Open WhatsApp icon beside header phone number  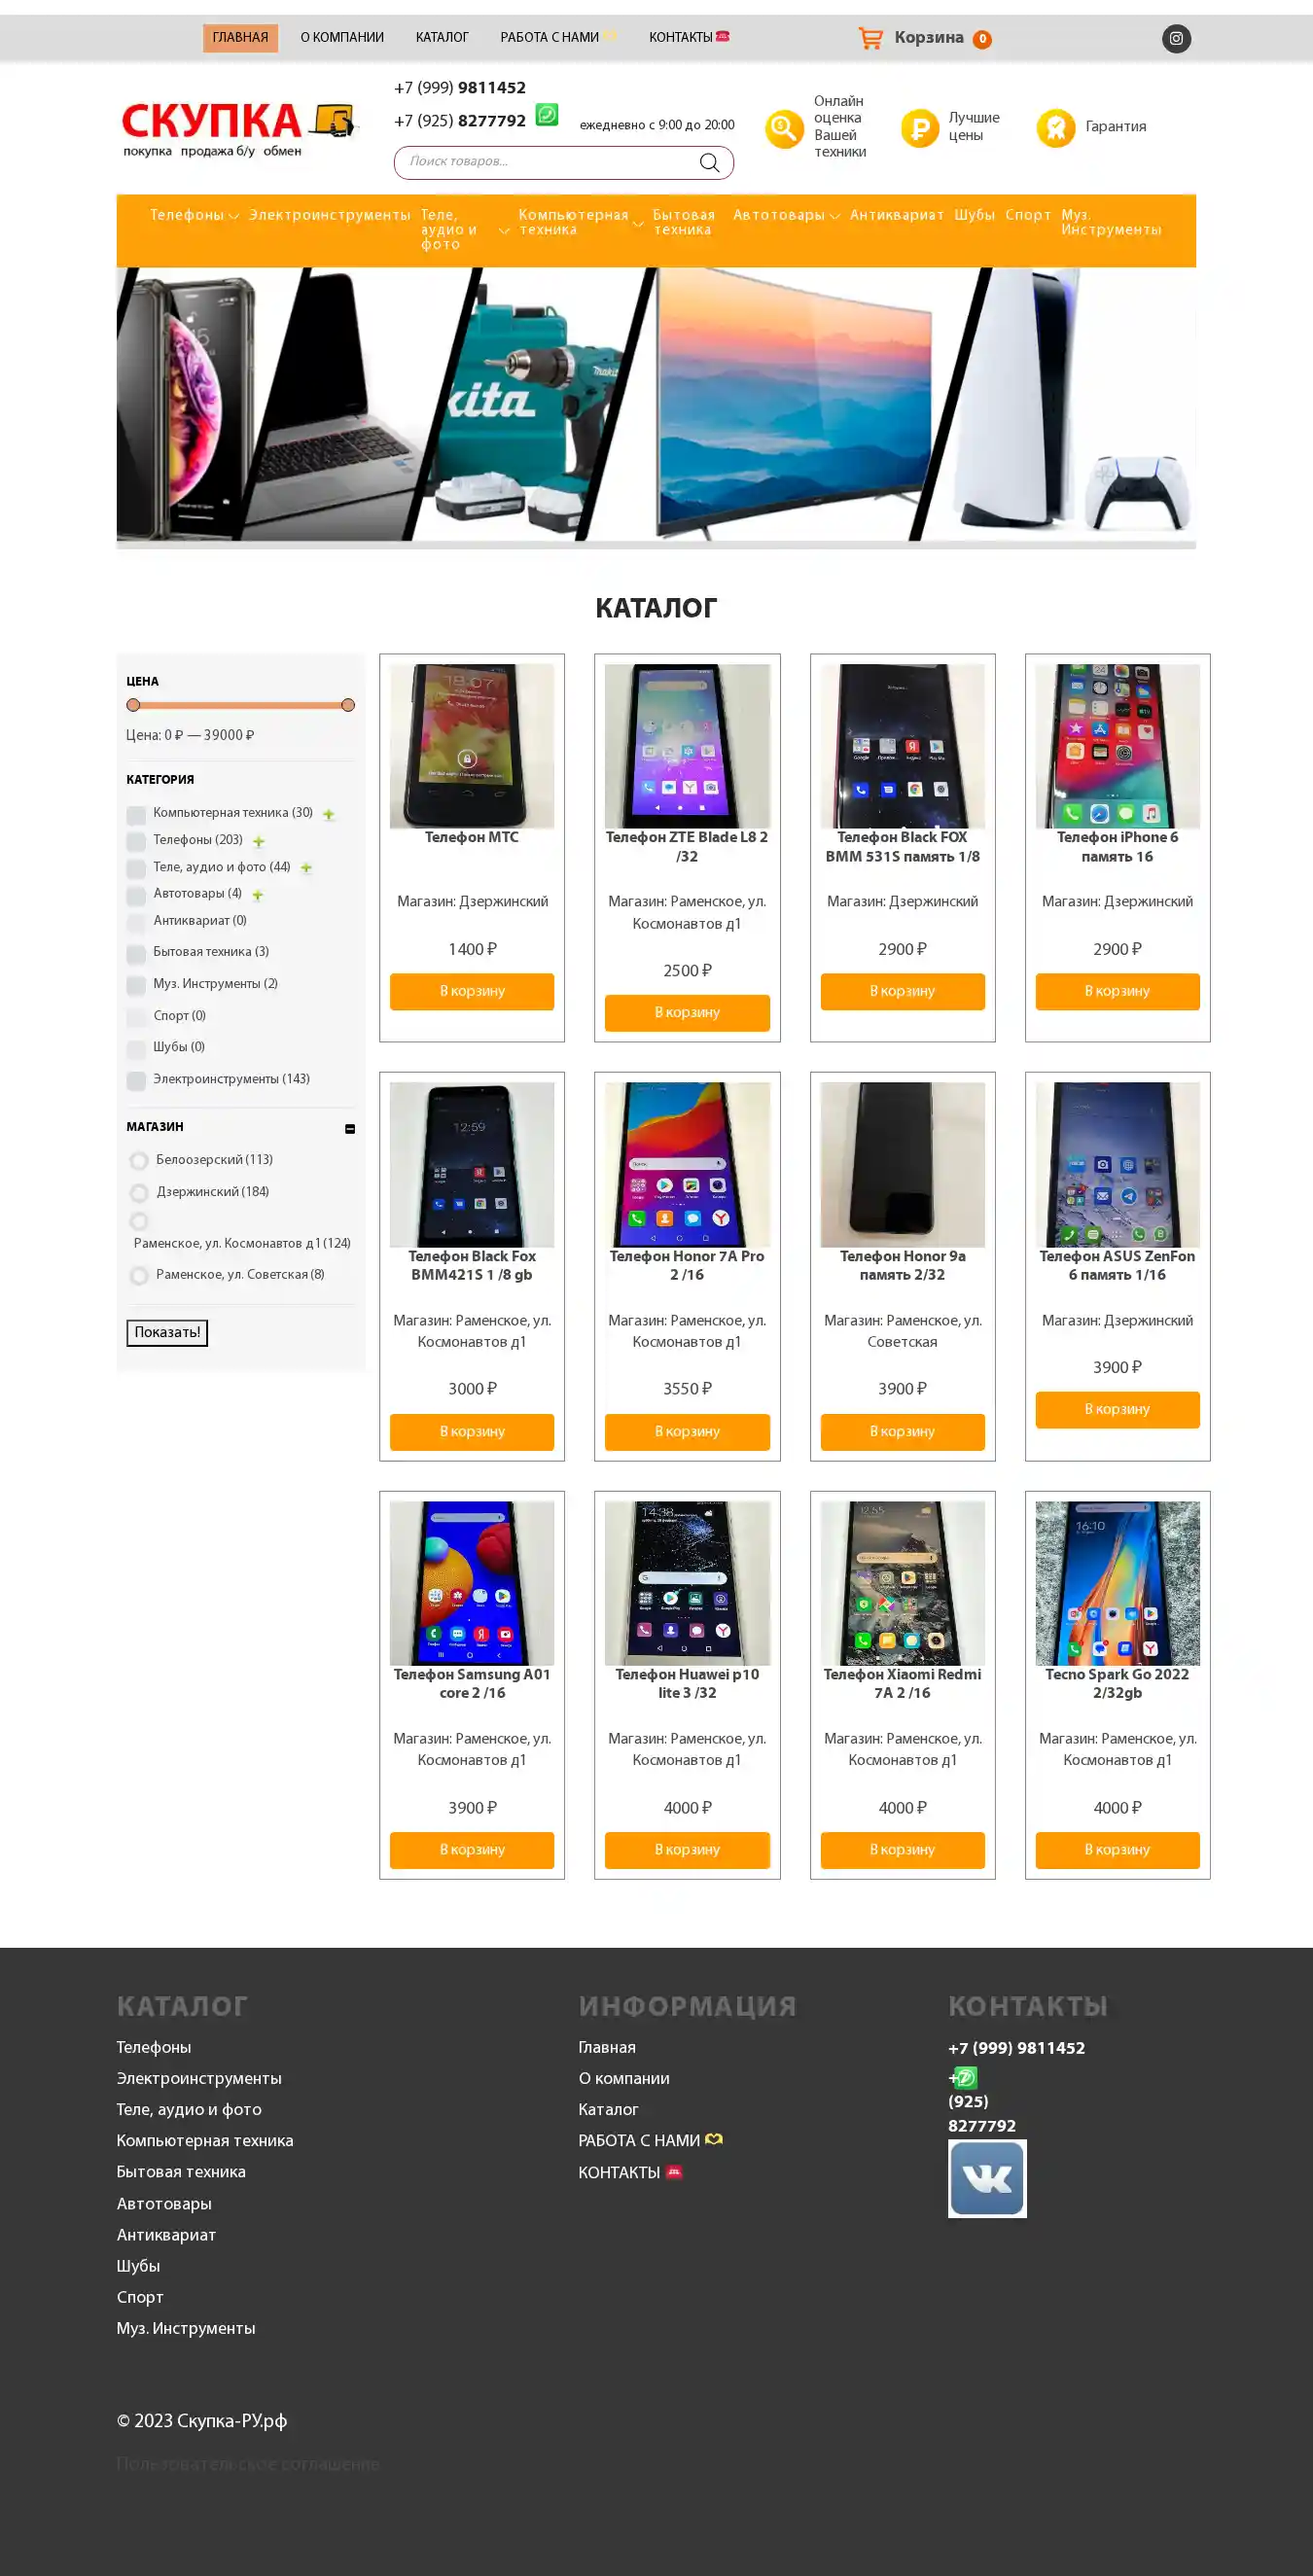point(547,114)
